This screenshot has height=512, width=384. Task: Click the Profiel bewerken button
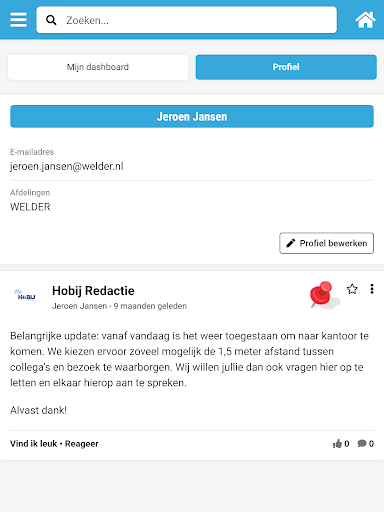[327, 243]
